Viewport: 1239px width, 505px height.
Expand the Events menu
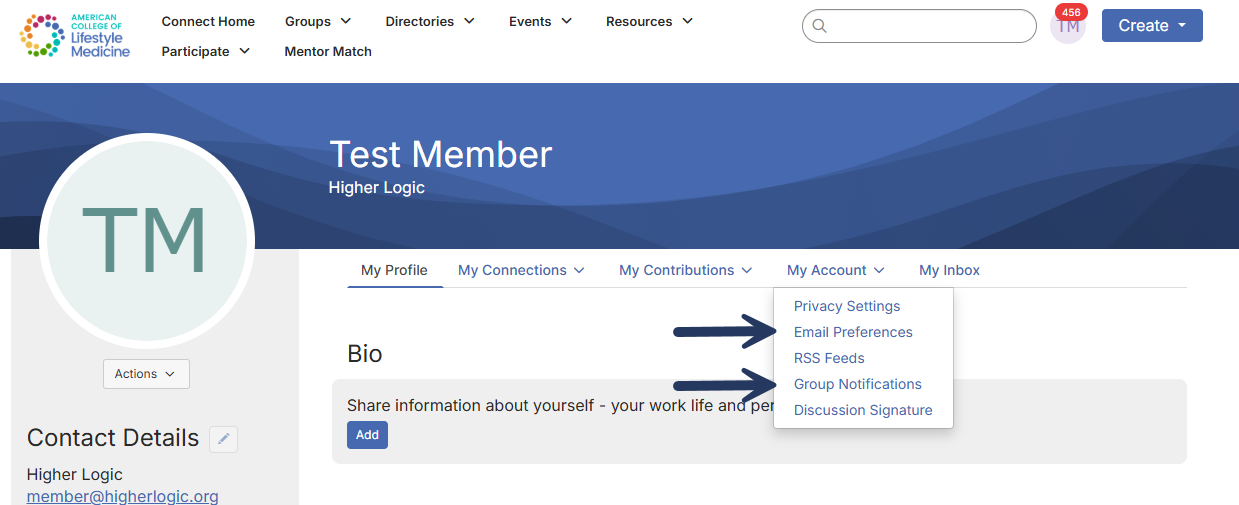(x=540, y=21)
